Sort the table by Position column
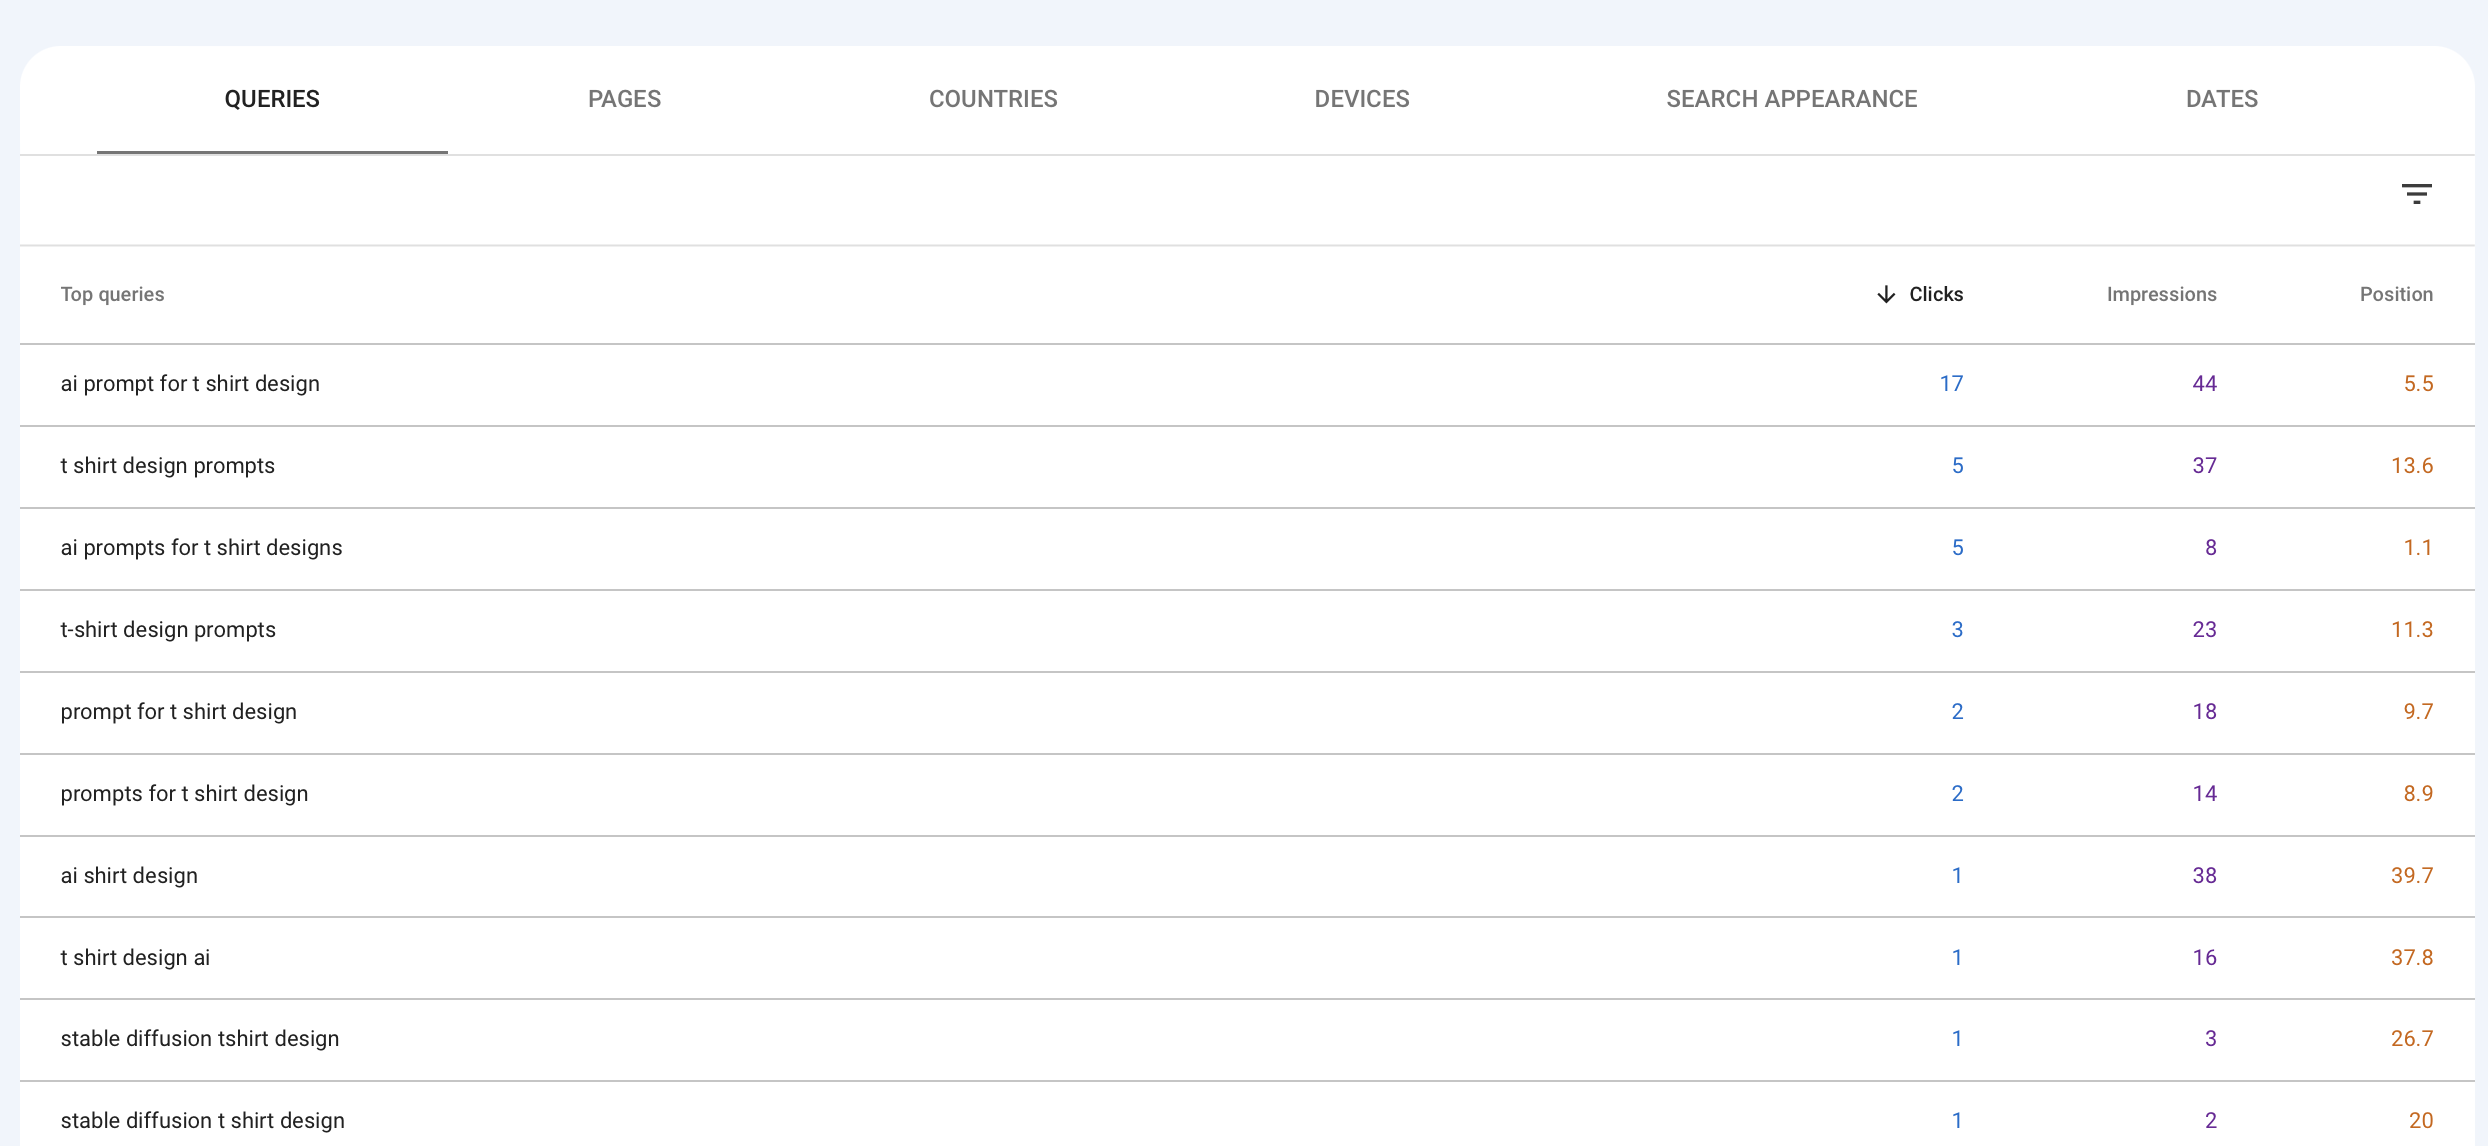Screen dimensions: 2488x1146 pyautogui.click(x=2396, y=294)
